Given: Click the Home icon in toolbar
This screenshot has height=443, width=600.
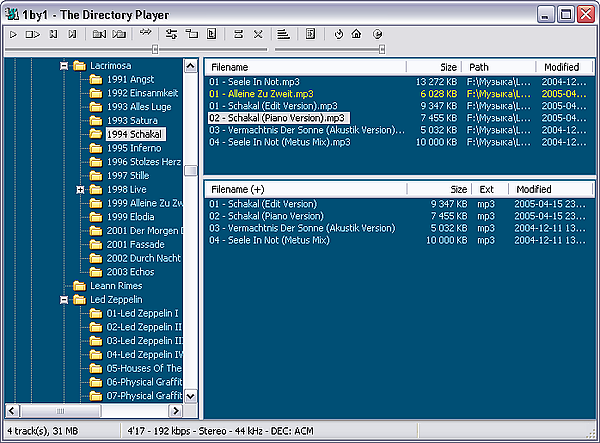Looking at the screenshot, I should [x=357, y=34].
